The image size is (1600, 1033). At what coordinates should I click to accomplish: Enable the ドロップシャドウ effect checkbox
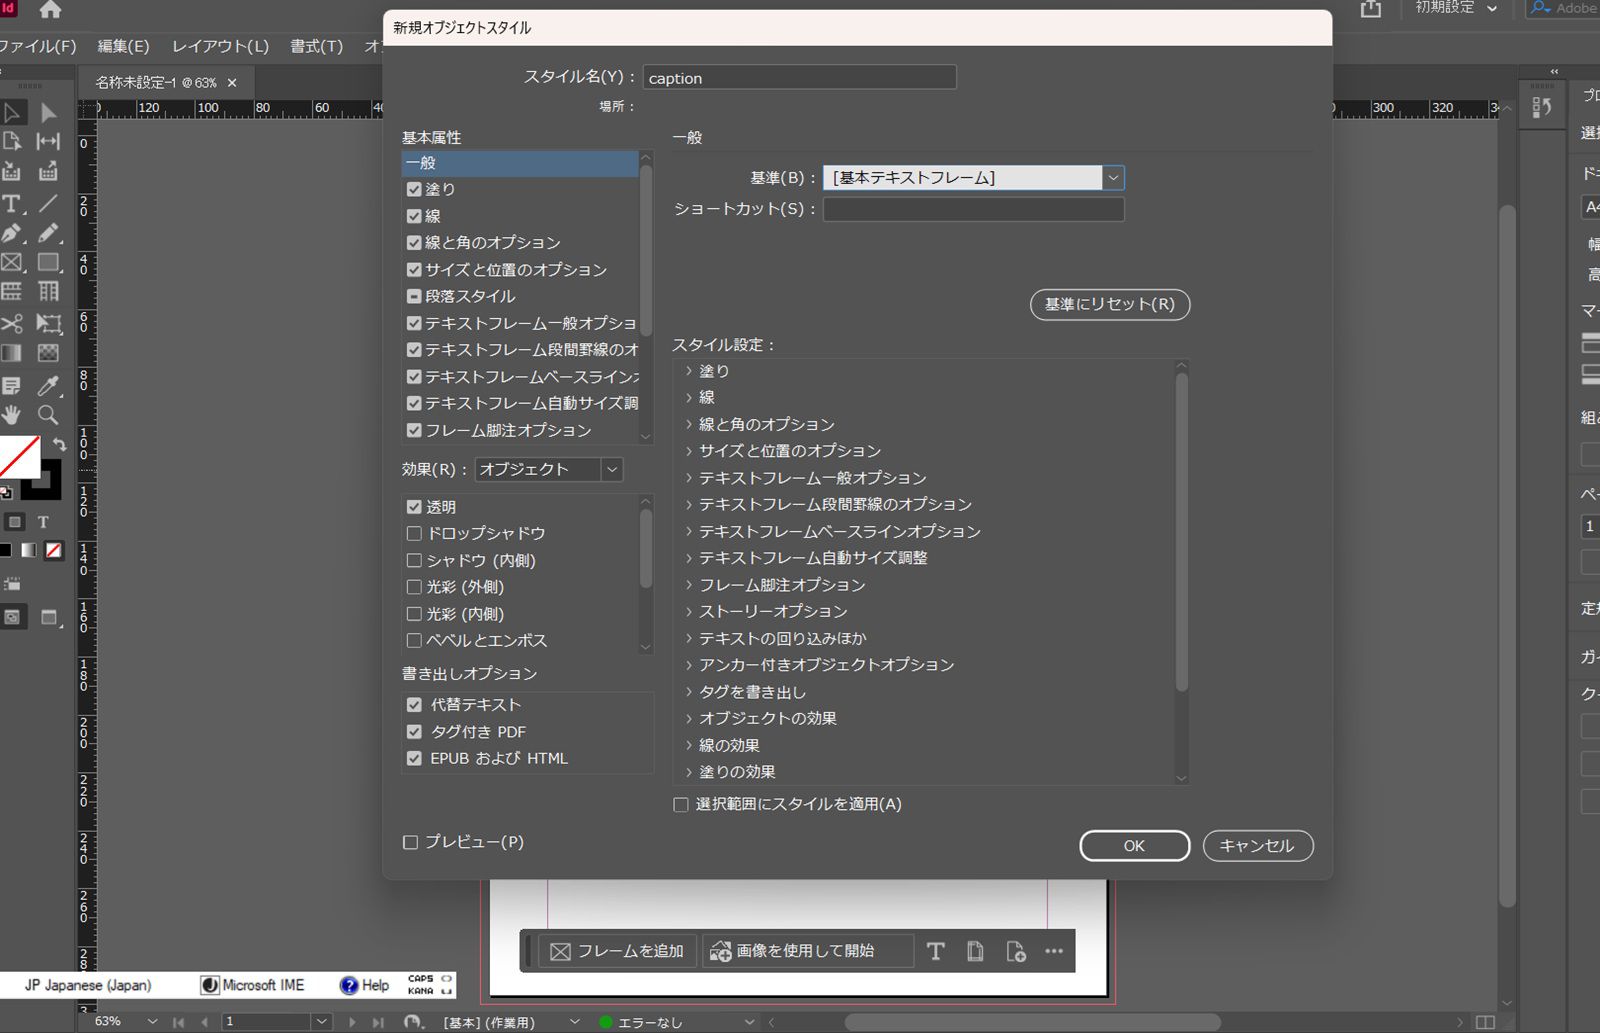[x=414, y=534]
